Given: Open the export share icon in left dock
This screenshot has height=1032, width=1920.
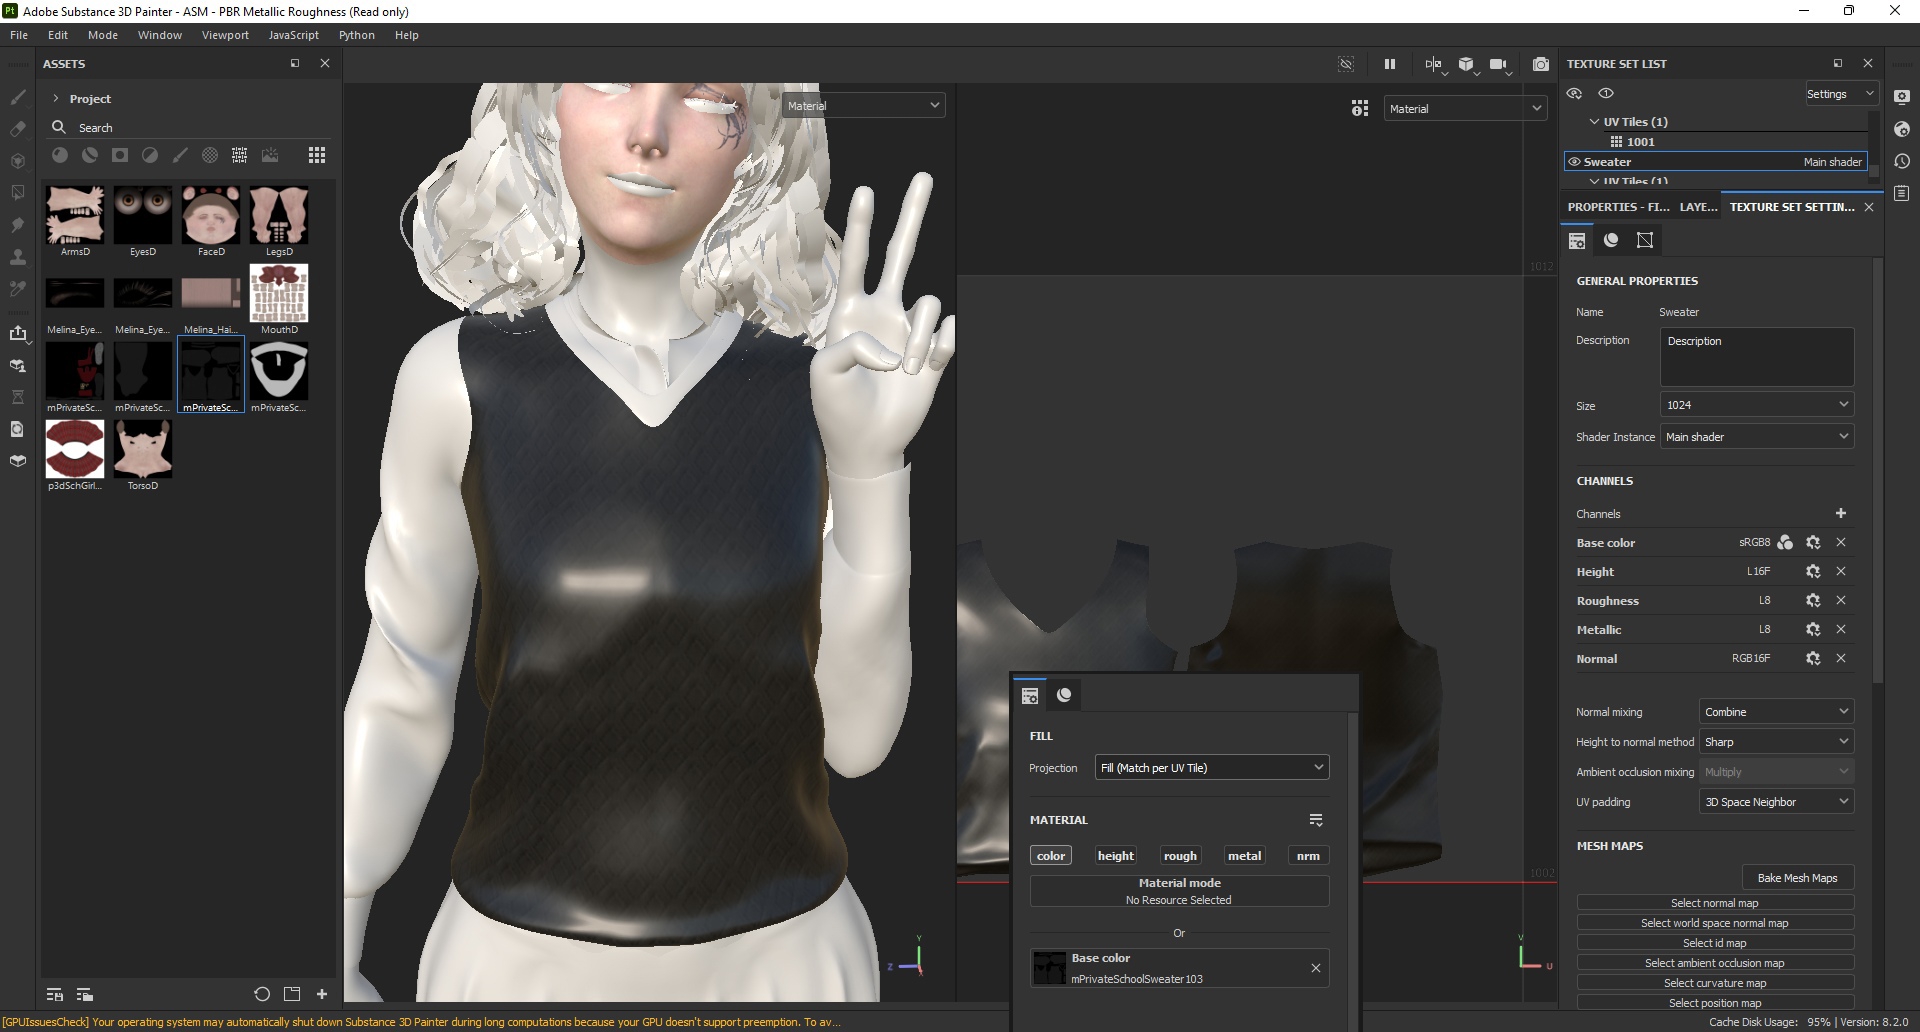Looking at the screenshot, I should 18,333.
